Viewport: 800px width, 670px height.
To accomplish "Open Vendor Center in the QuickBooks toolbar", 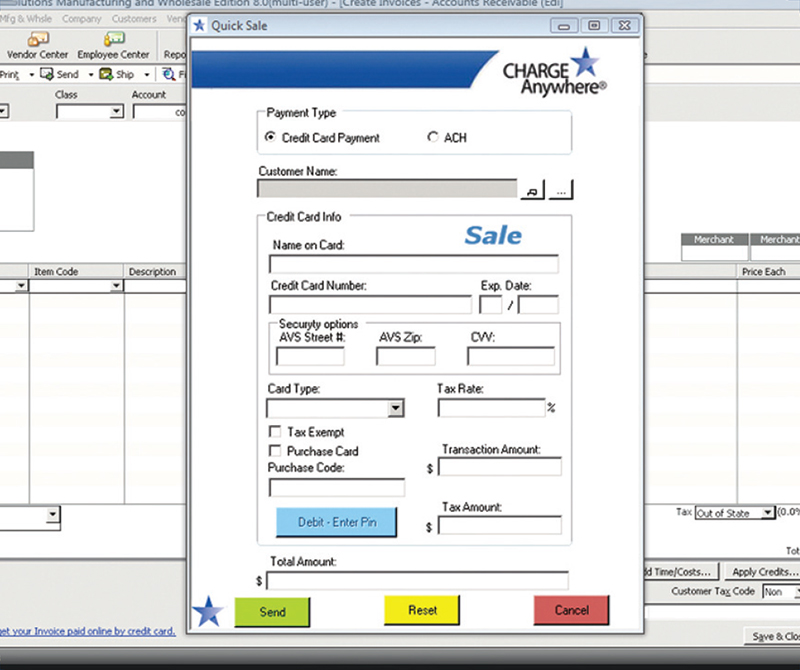I will point(37,46).
